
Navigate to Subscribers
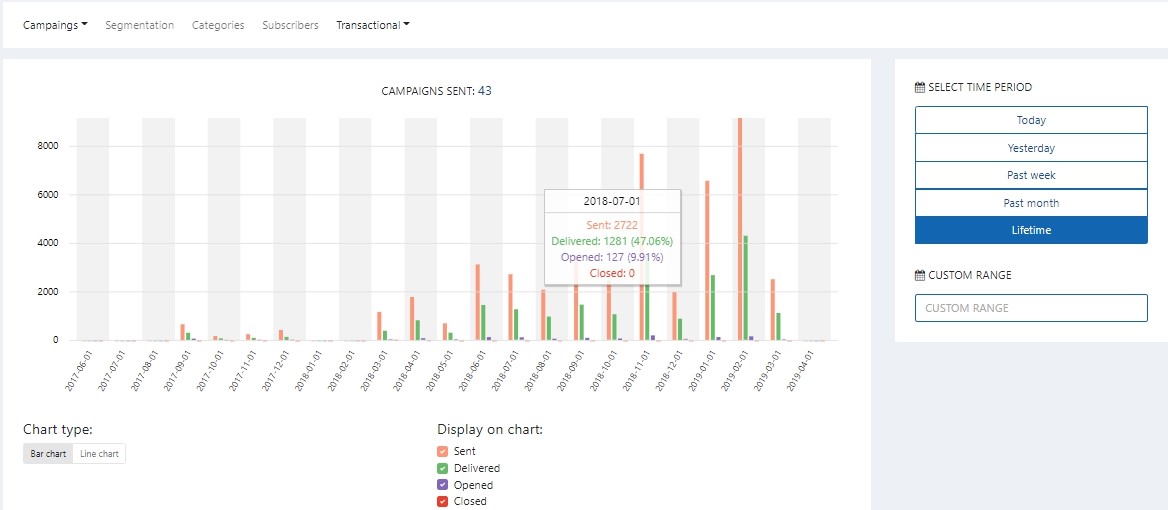pos(290,25)
